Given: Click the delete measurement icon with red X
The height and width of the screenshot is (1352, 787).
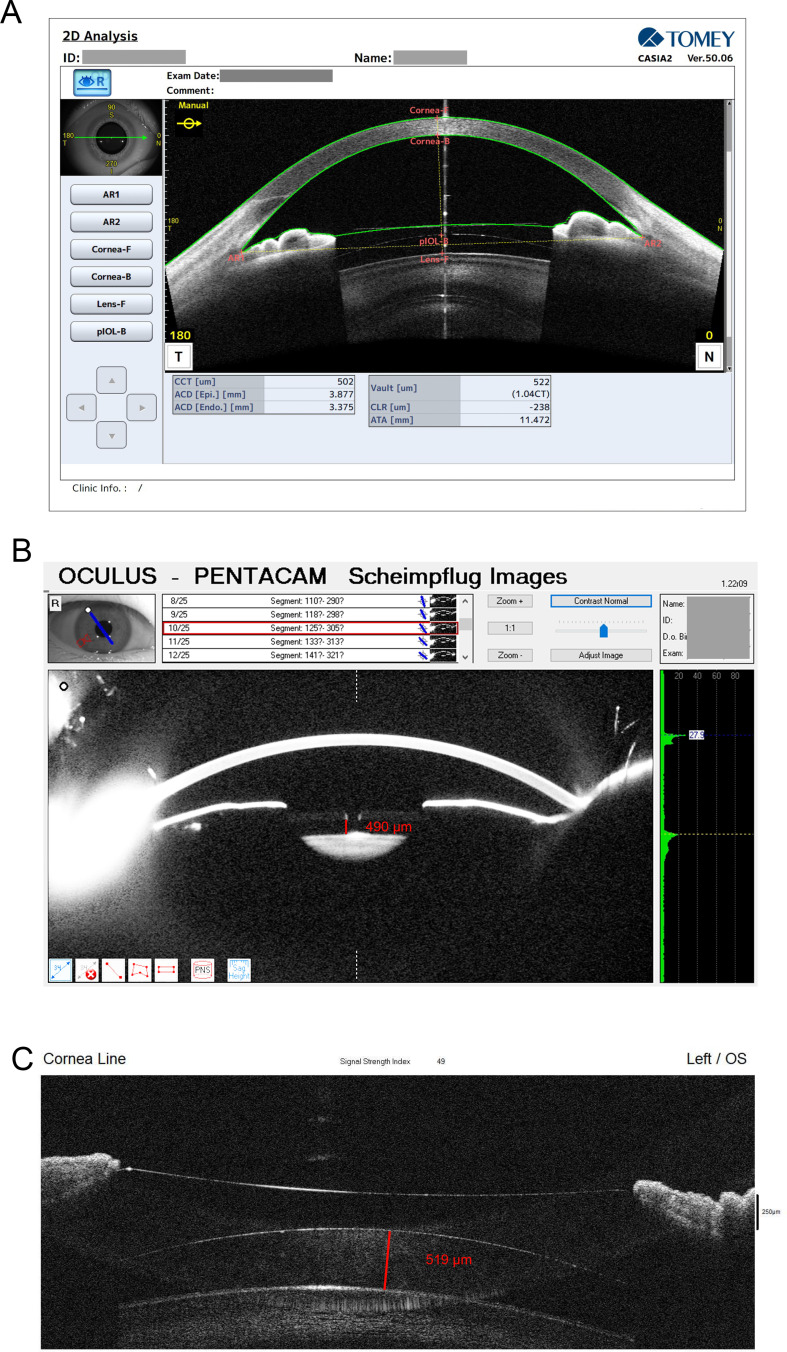Looking at the screenshot, I should click(x=87, y=969).
